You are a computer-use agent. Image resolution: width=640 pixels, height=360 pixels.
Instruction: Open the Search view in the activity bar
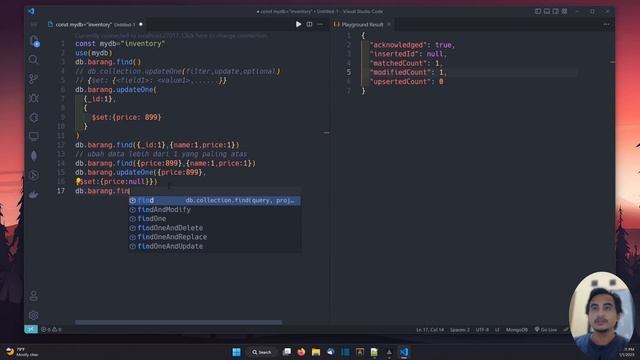(33, 60)
